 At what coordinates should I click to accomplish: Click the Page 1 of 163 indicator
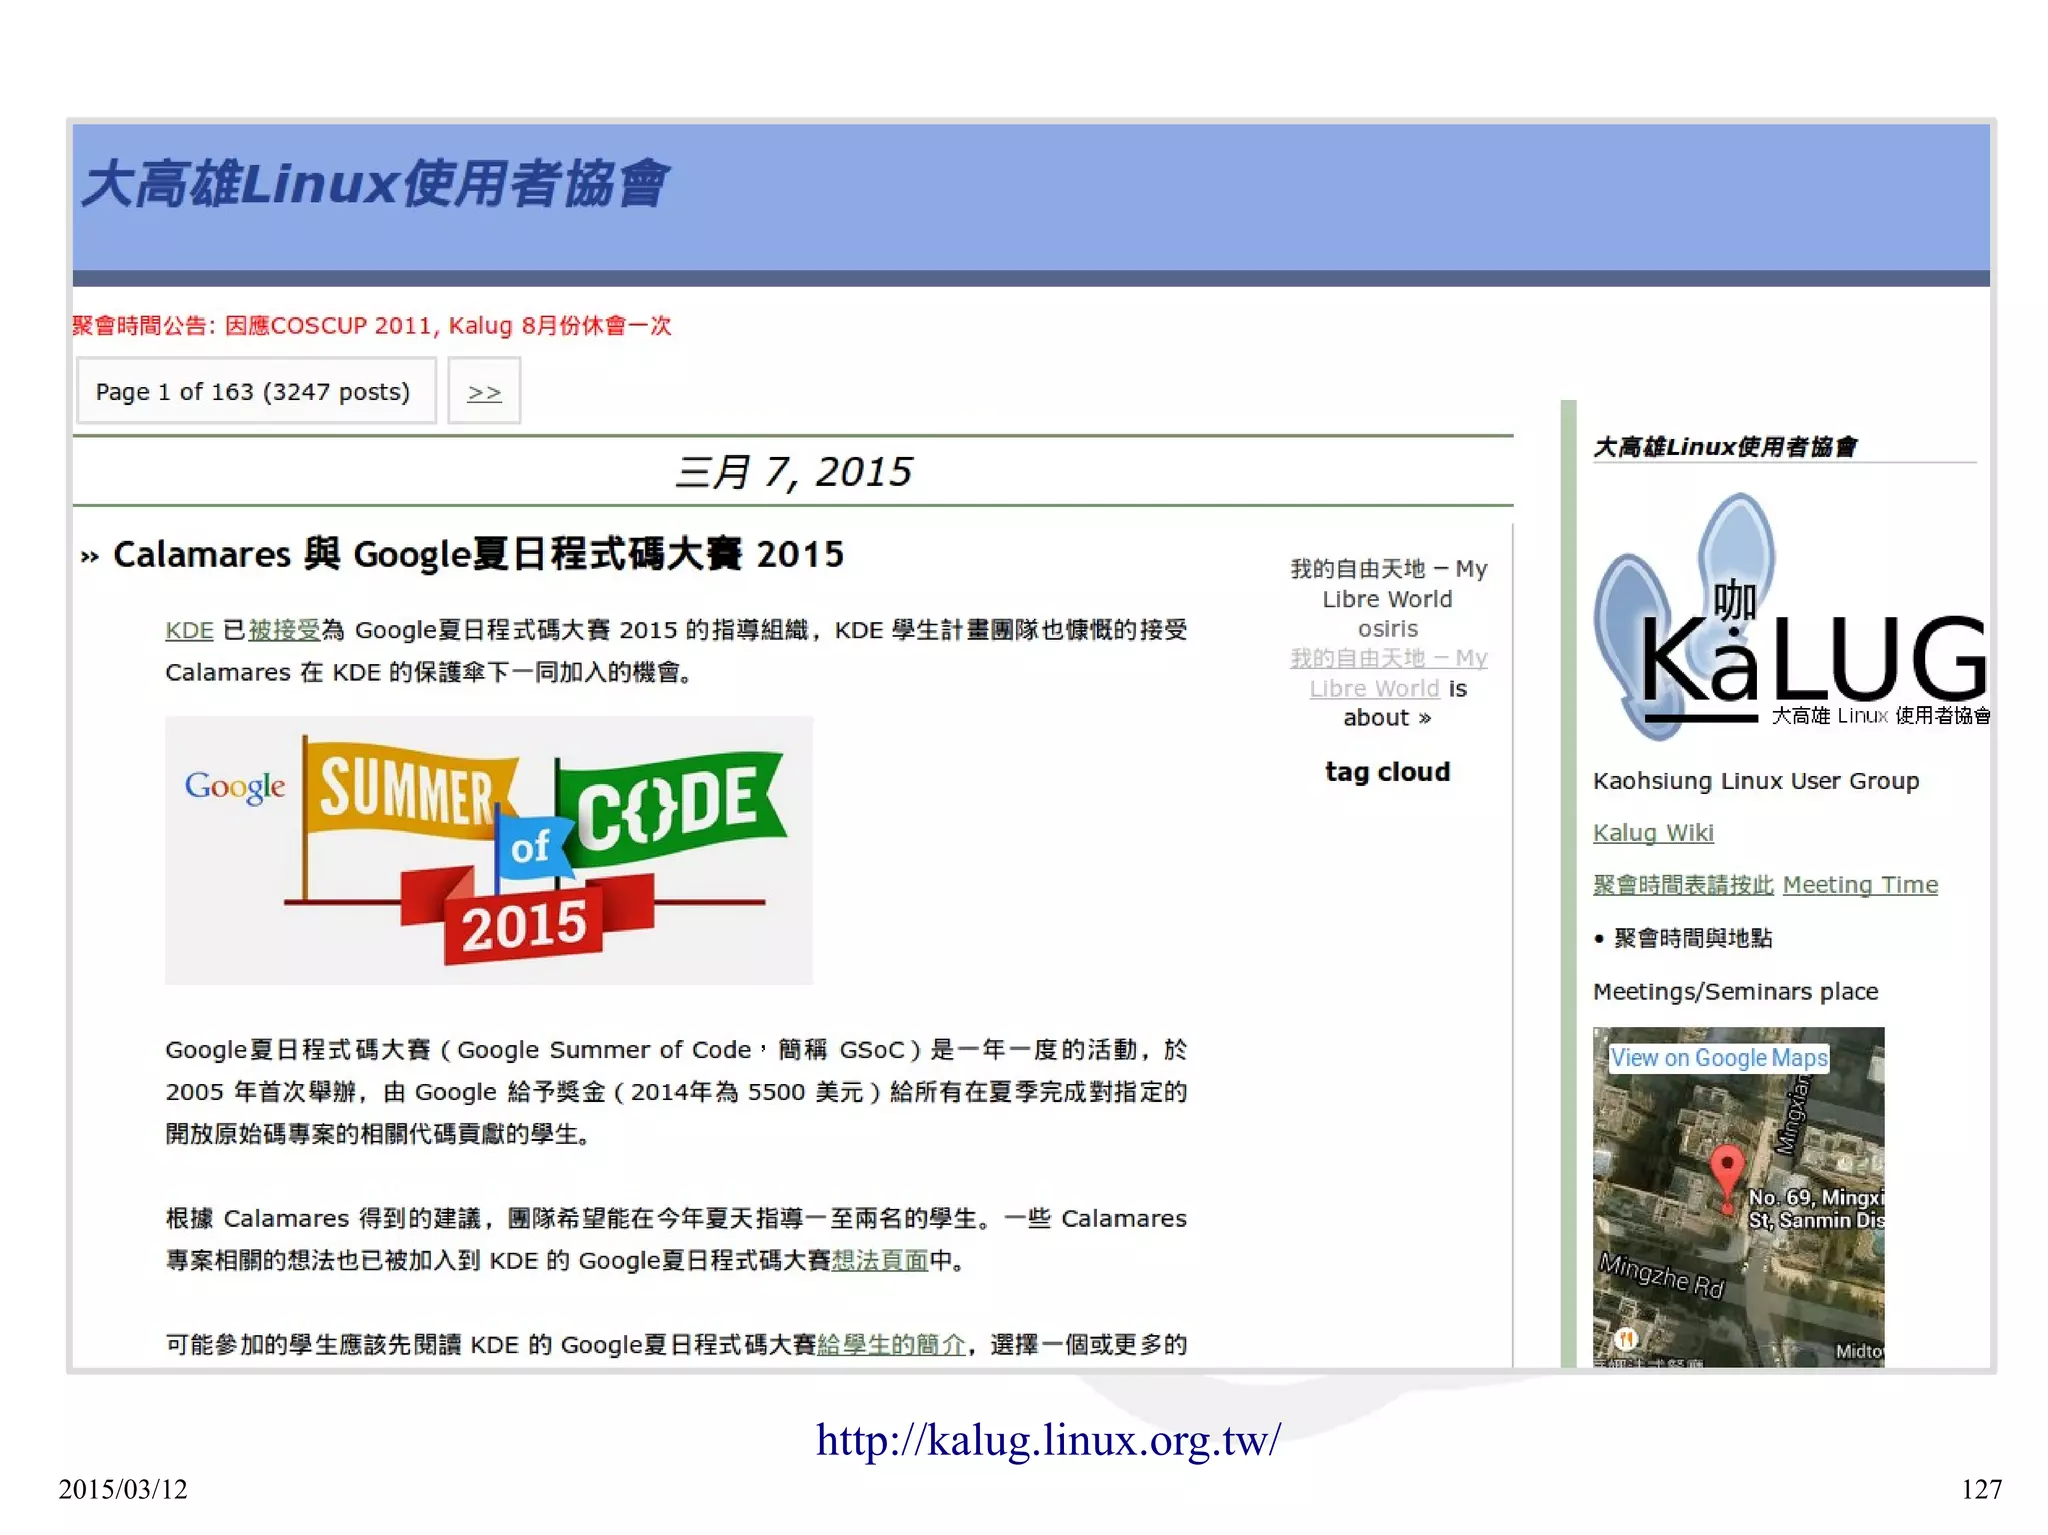point(256,391)
